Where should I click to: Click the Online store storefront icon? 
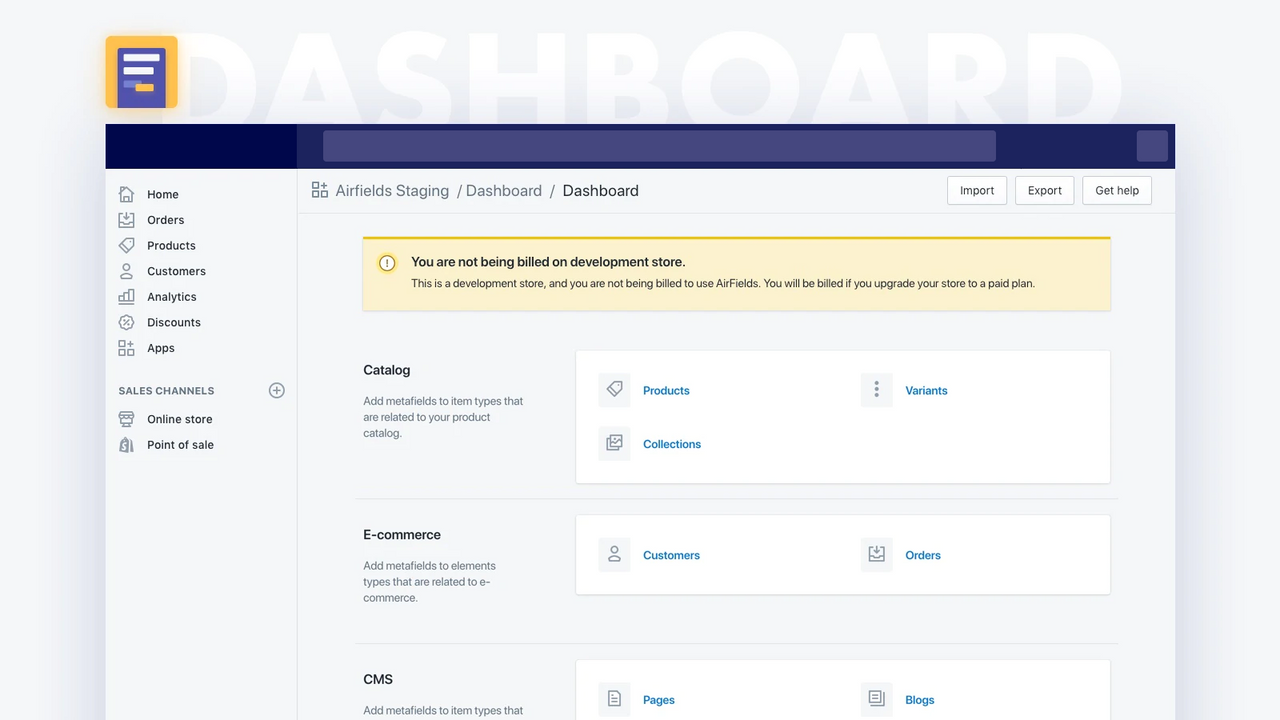click(x=126, y=419)
